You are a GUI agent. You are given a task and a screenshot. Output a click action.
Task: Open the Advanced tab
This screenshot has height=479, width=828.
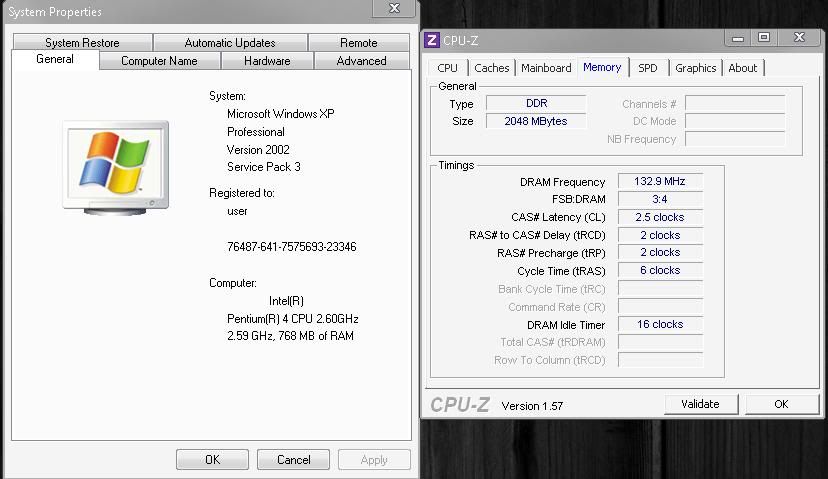point(361,61)
